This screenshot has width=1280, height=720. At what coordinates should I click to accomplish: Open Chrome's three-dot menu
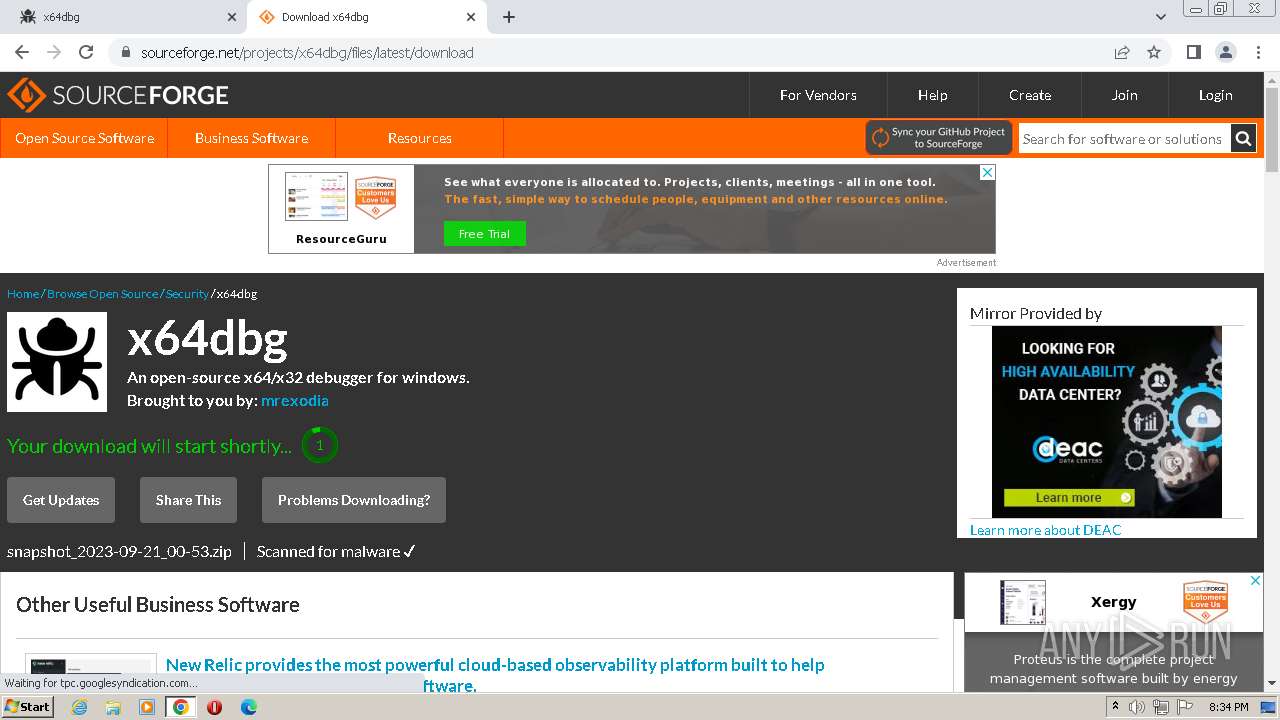tap(1257, 52)
